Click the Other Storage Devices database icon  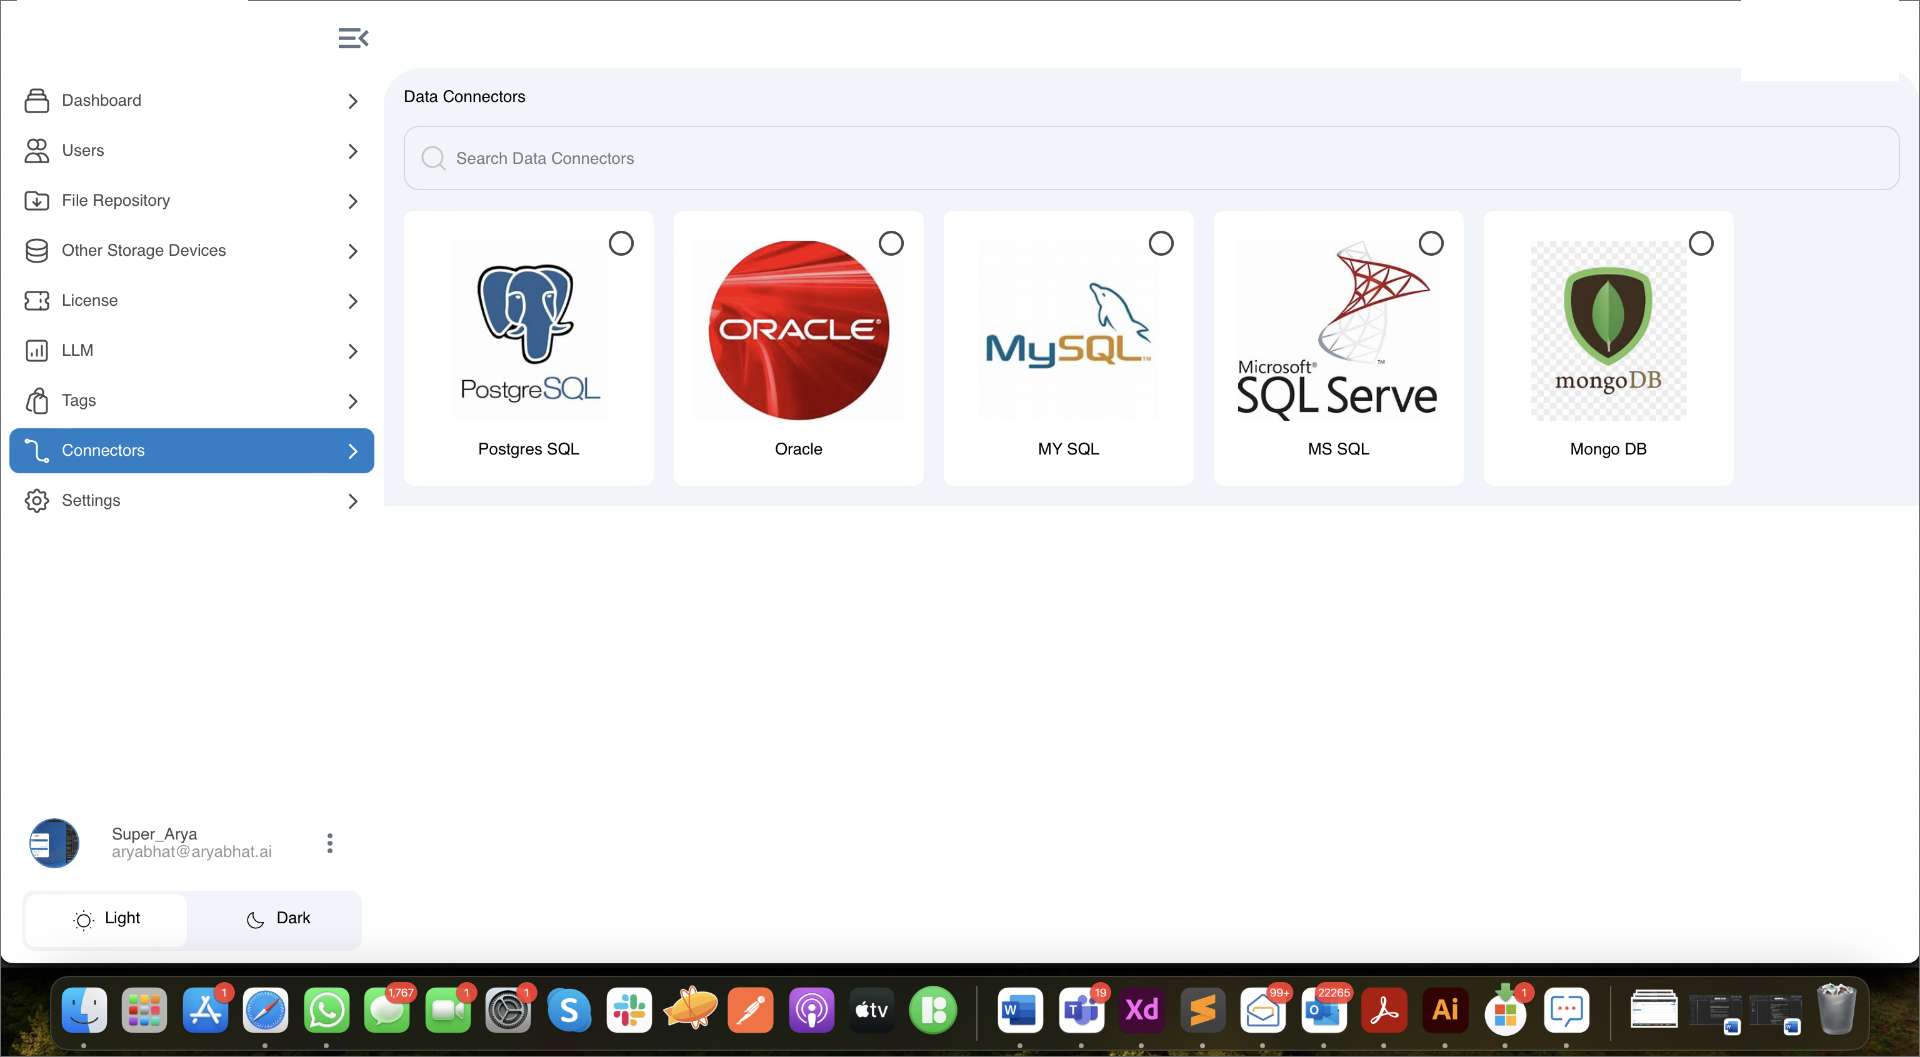pyautogui.click(x=37, y=250)
